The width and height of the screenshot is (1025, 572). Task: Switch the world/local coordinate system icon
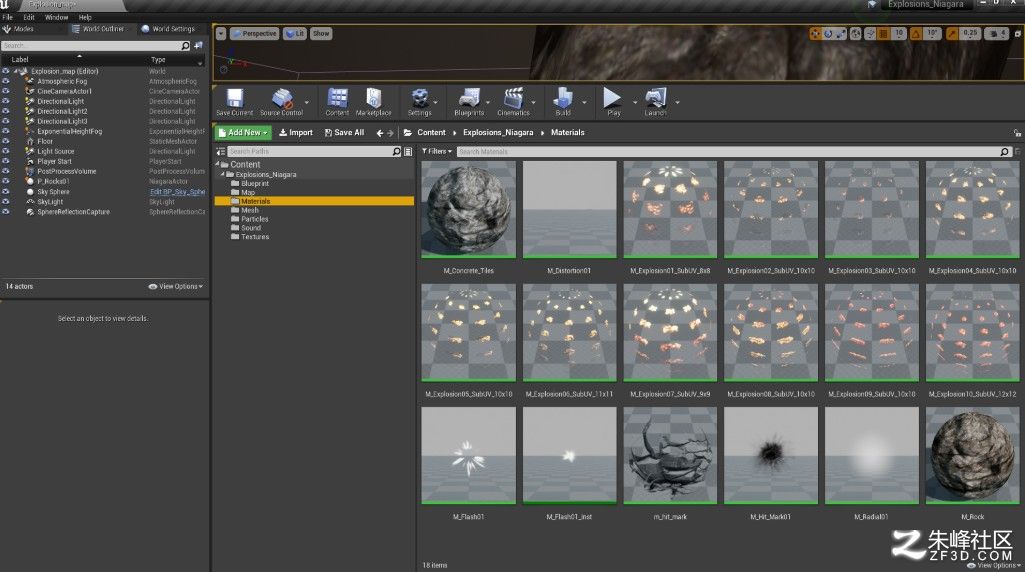856,33
